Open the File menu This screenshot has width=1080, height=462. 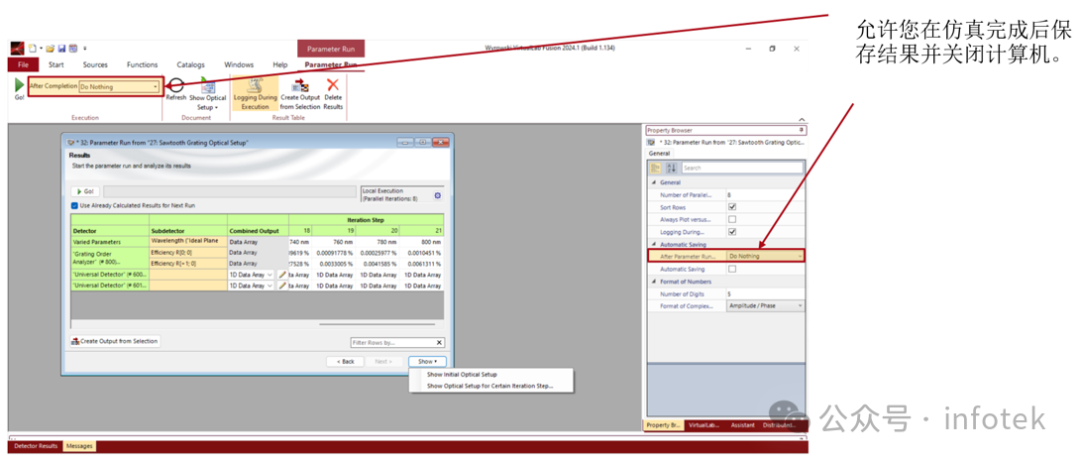click(x=23, y=65)
